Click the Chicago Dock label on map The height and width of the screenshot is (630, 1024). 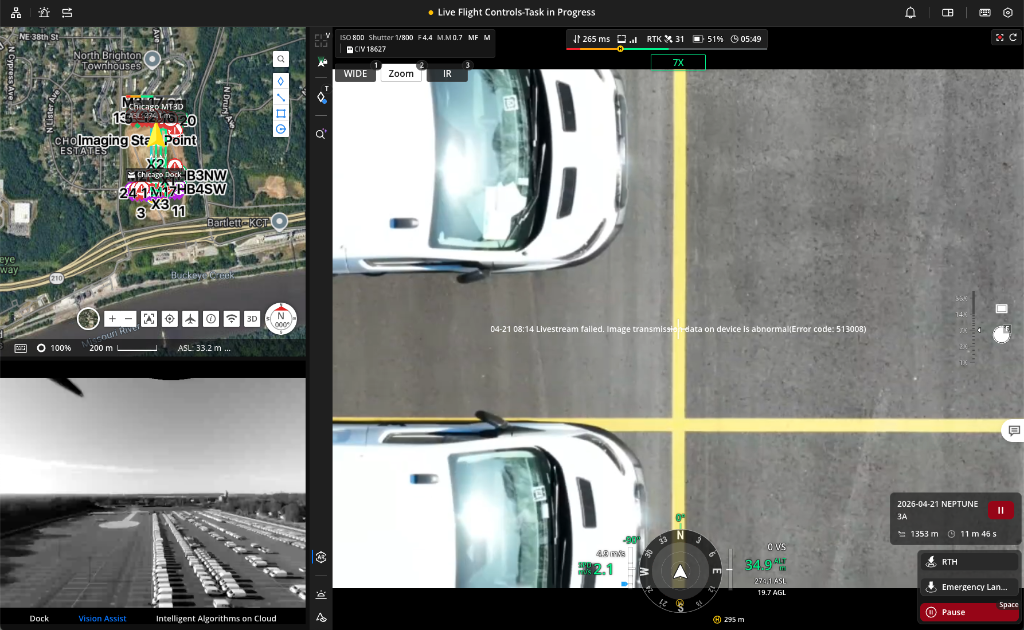[x=154, y=175]
